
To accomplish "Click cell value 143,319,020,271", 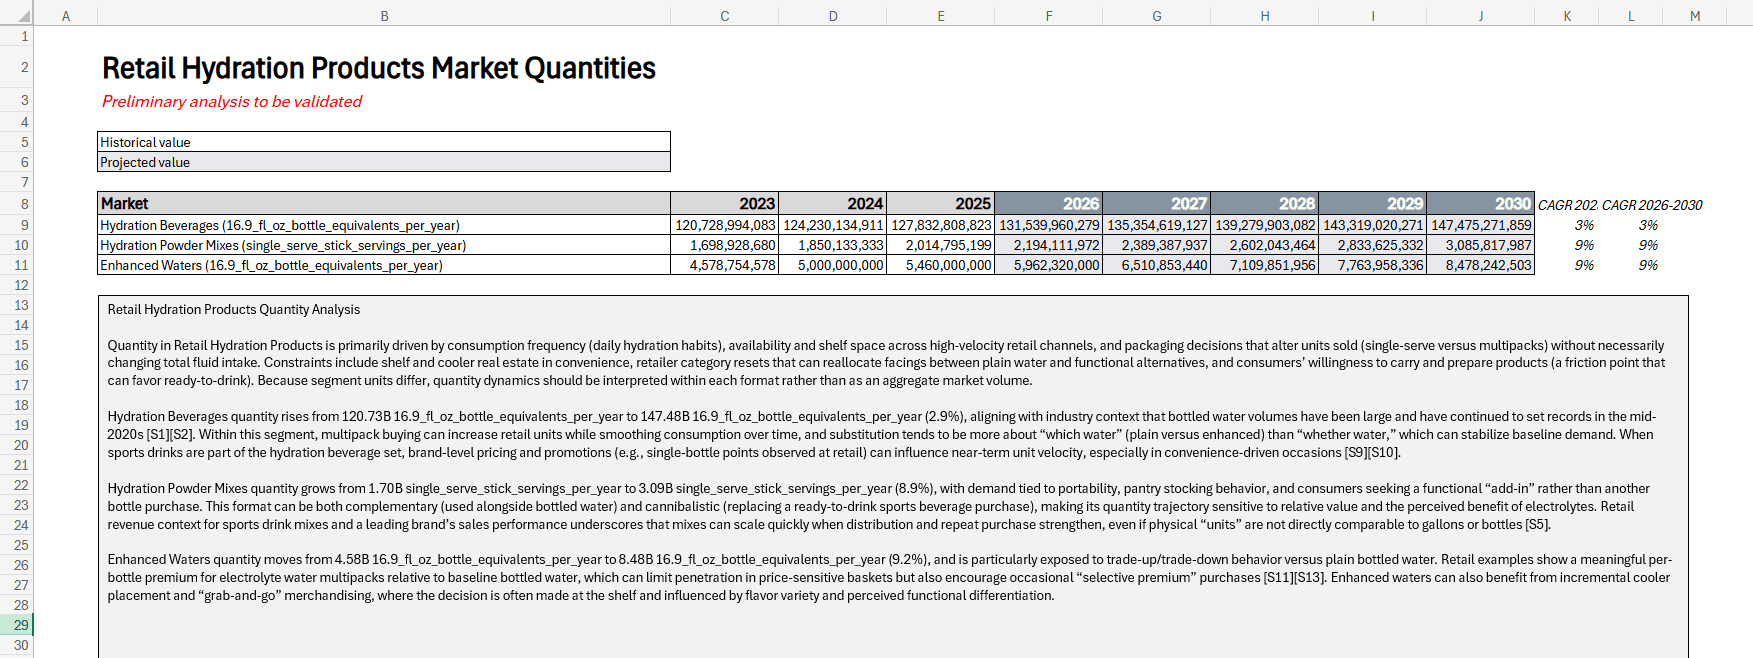I will point(1372,225).
